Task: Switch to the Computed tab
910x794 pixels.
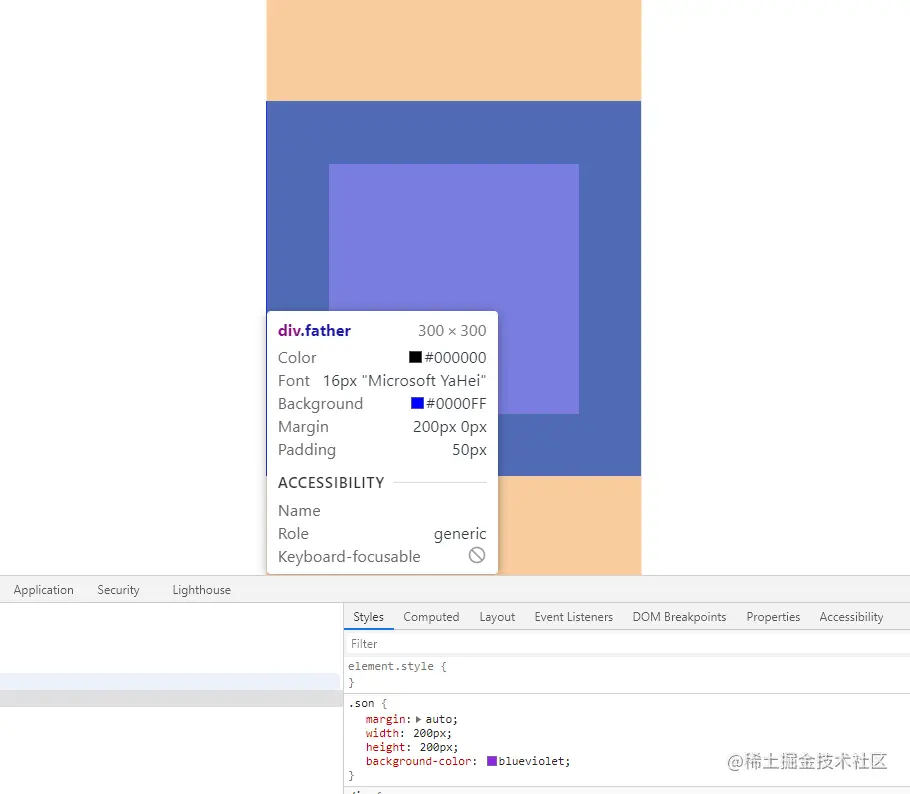Action: (431, 617)
